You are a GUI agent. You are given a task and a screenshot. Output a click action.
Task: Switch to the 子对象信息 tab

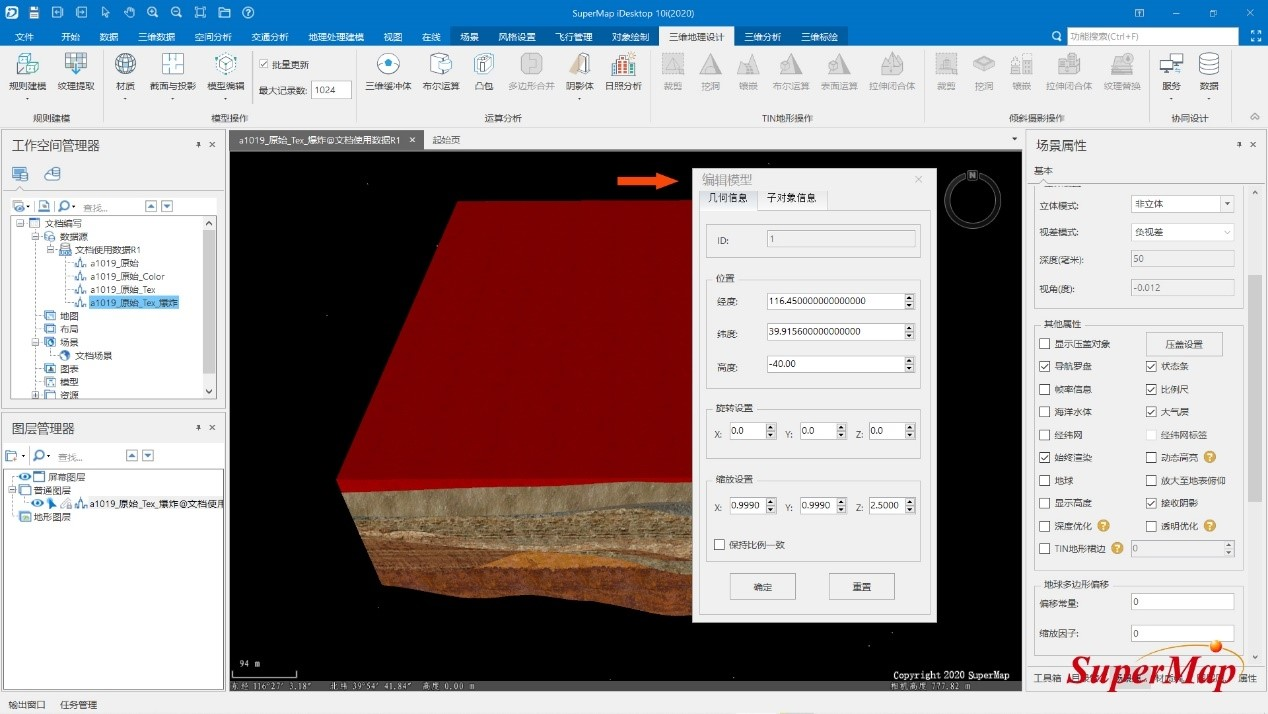pos(791,198)
